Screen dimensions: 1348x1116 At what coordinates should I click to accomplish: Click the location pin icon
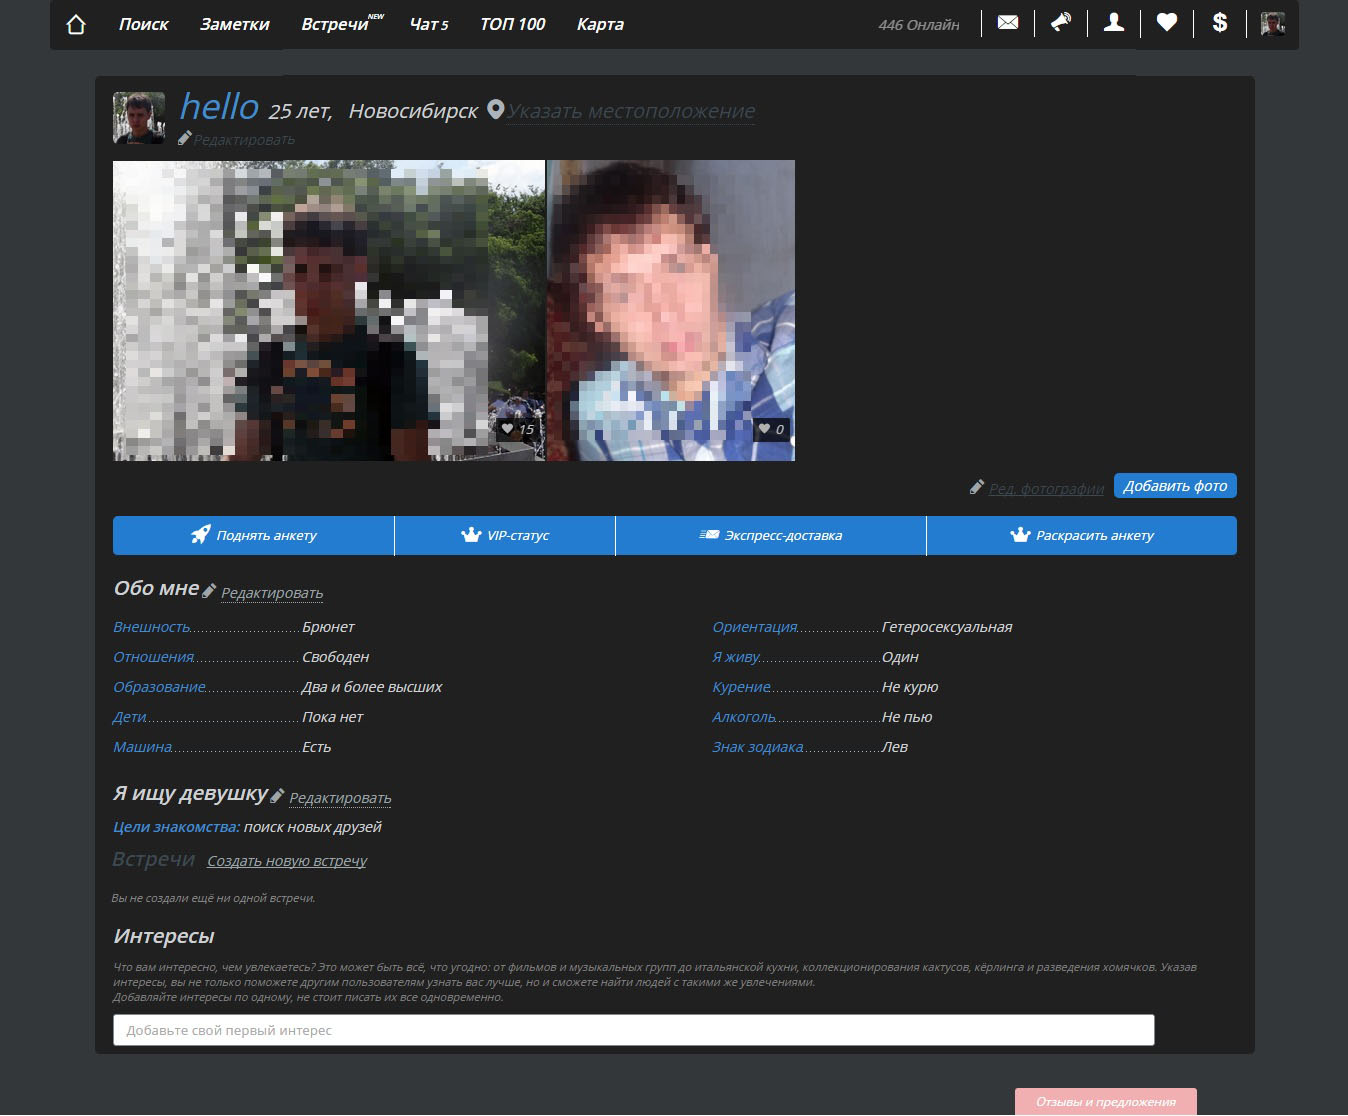pos(495,110)
